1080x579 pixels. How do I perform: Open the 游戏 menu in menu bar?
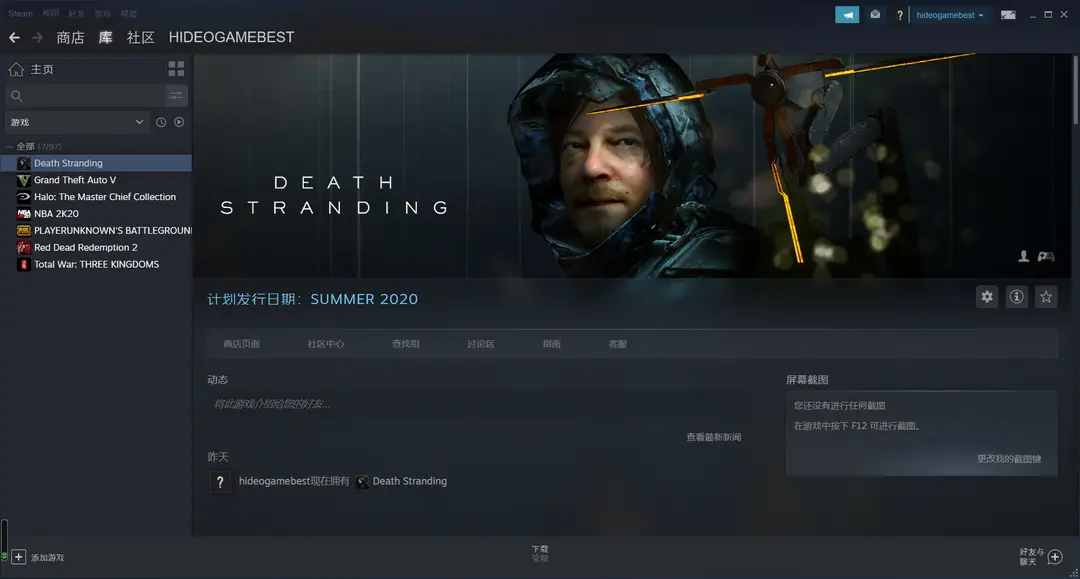pyautogui.click(x=102, y=14)
